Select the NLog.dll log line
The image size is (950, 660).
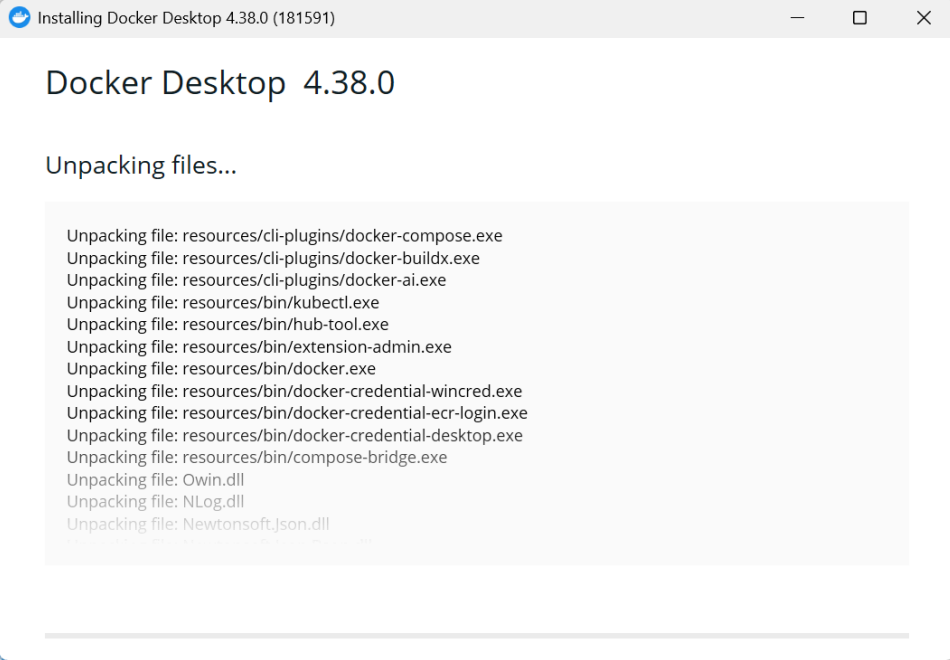(x=156, y=501)
